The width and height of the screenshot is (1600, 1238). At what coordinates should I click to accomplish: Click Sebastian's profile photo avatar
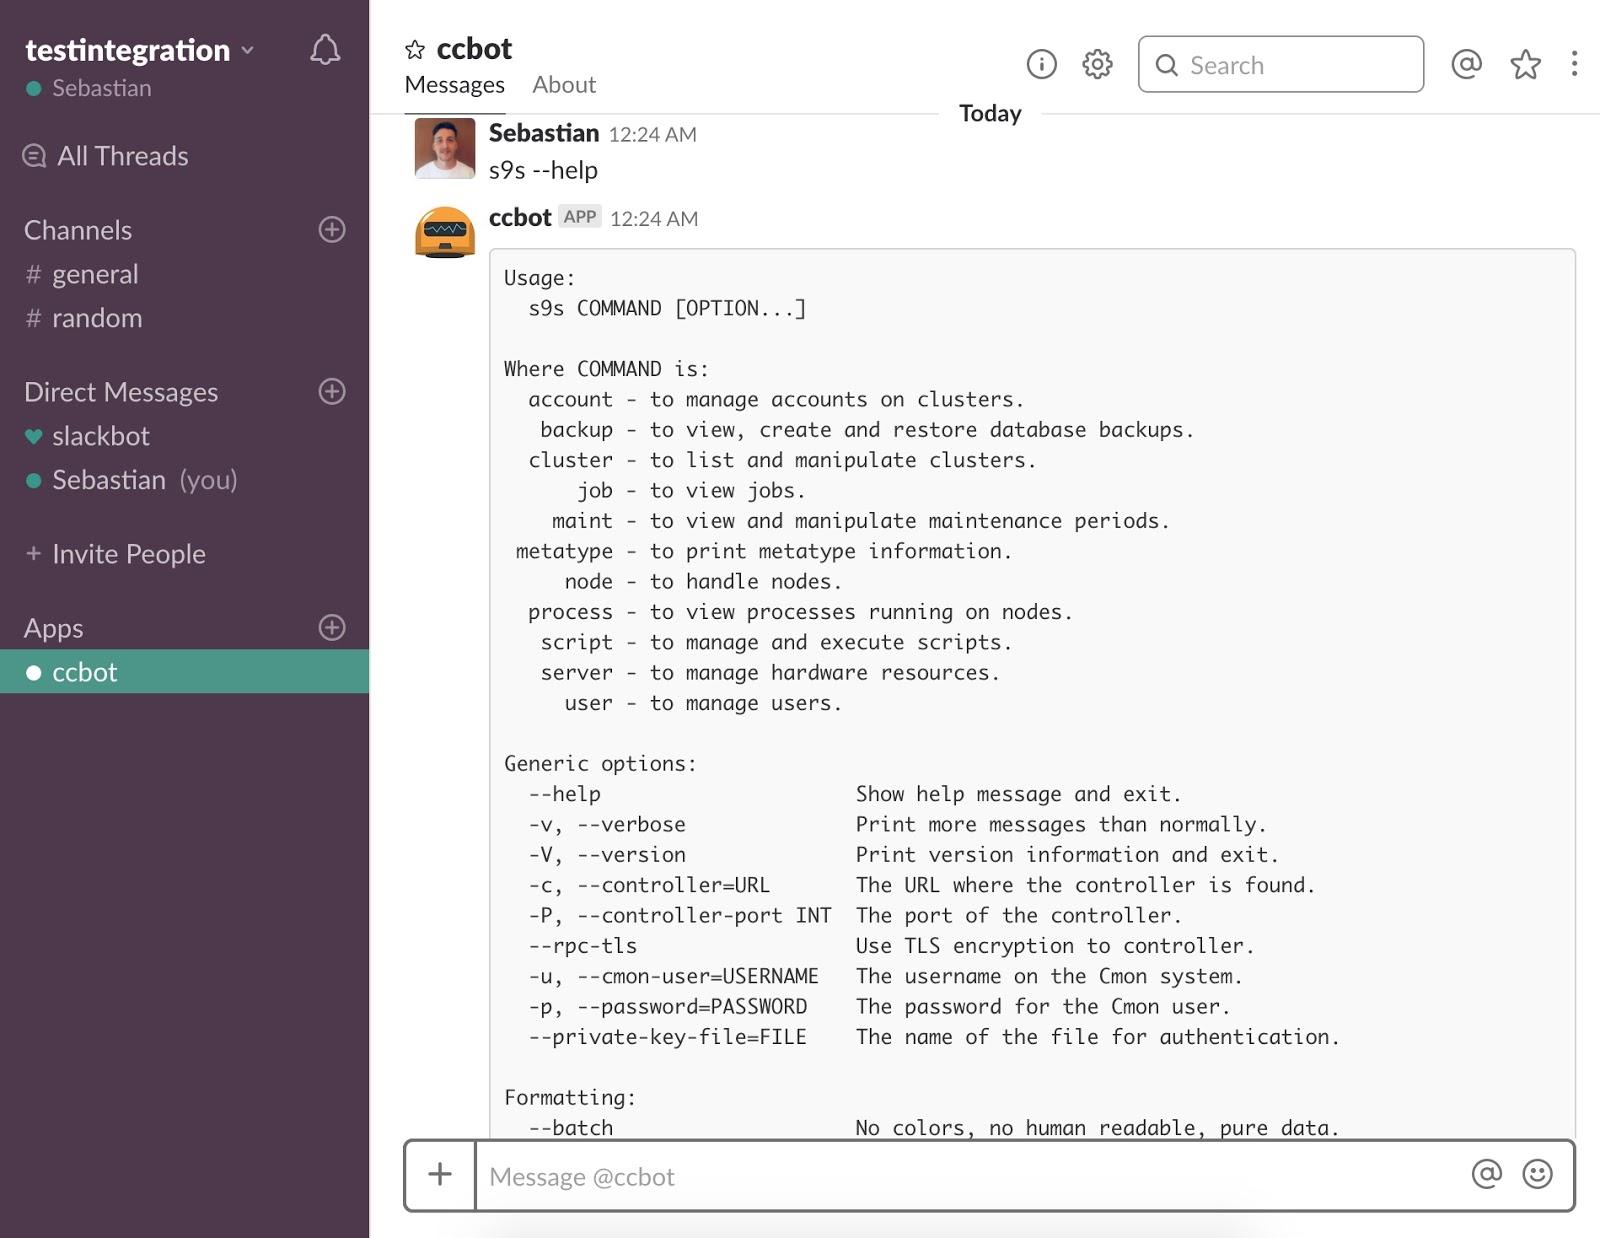pos(445,148)
